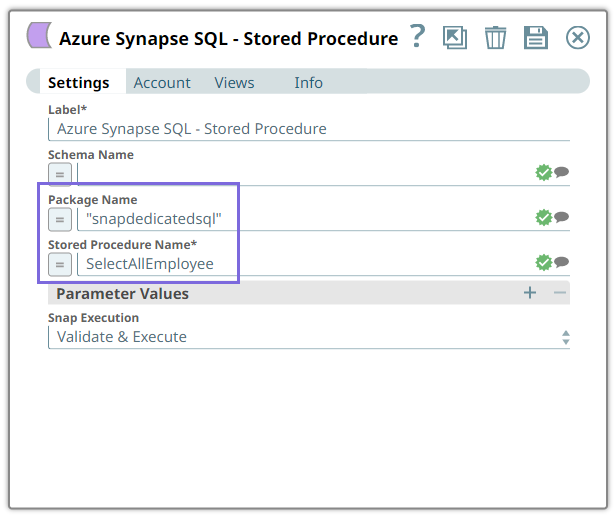Open the Account tab

coord(162,83)
